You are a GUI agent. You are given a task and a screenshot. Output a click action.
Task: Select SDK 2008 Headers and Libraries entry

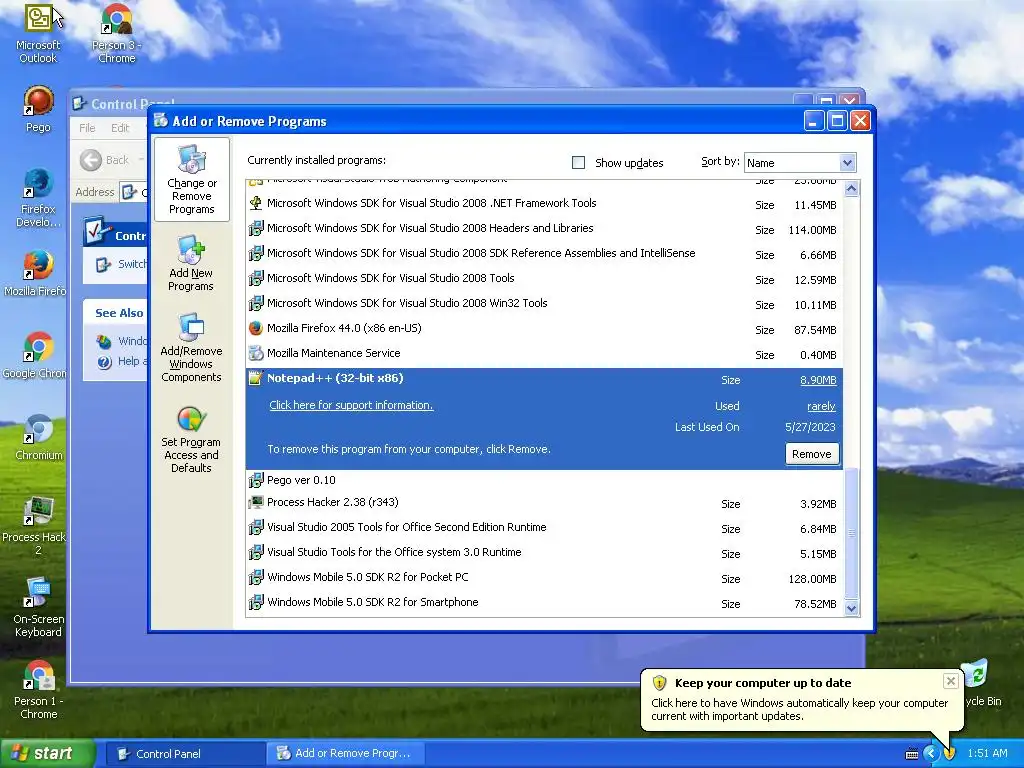coord(545,229)
